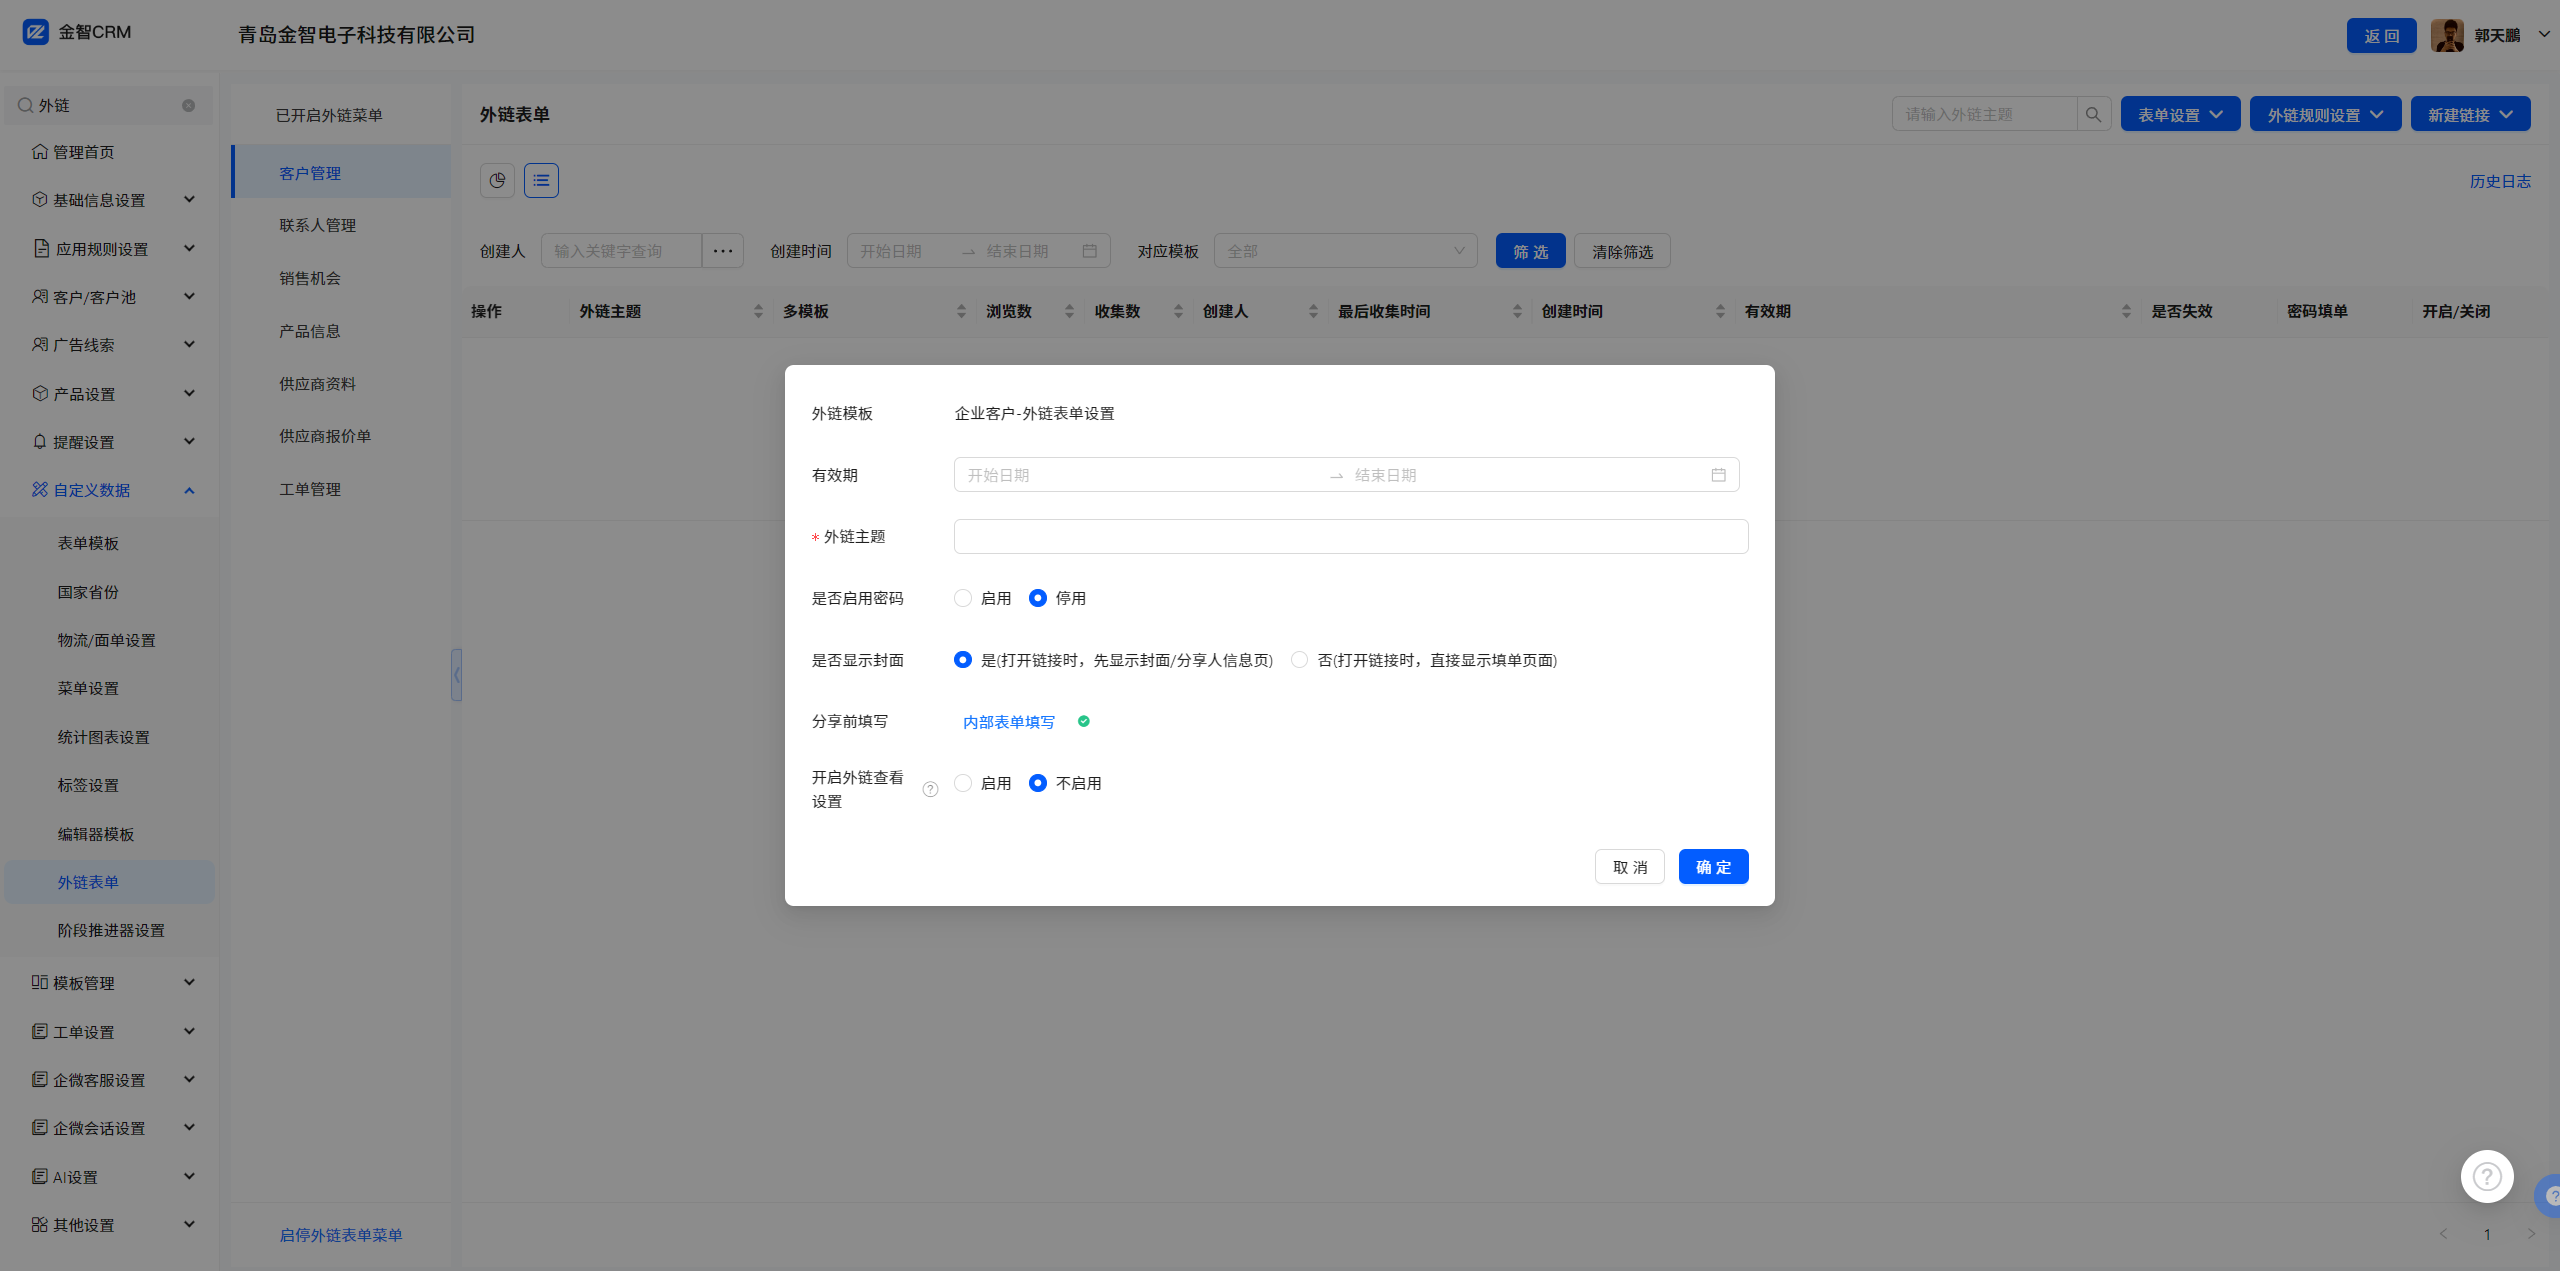The width and height of the screenshot is (2560, 1271).
Task: Collapse sidebar using panel edge handle
Action: 456,675
